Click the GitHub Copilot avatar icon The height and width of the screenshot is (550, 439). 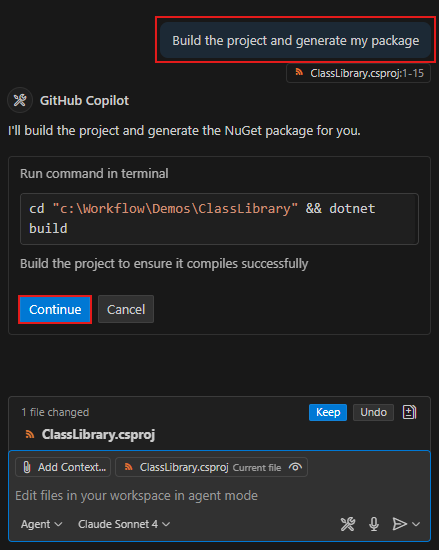20,100
